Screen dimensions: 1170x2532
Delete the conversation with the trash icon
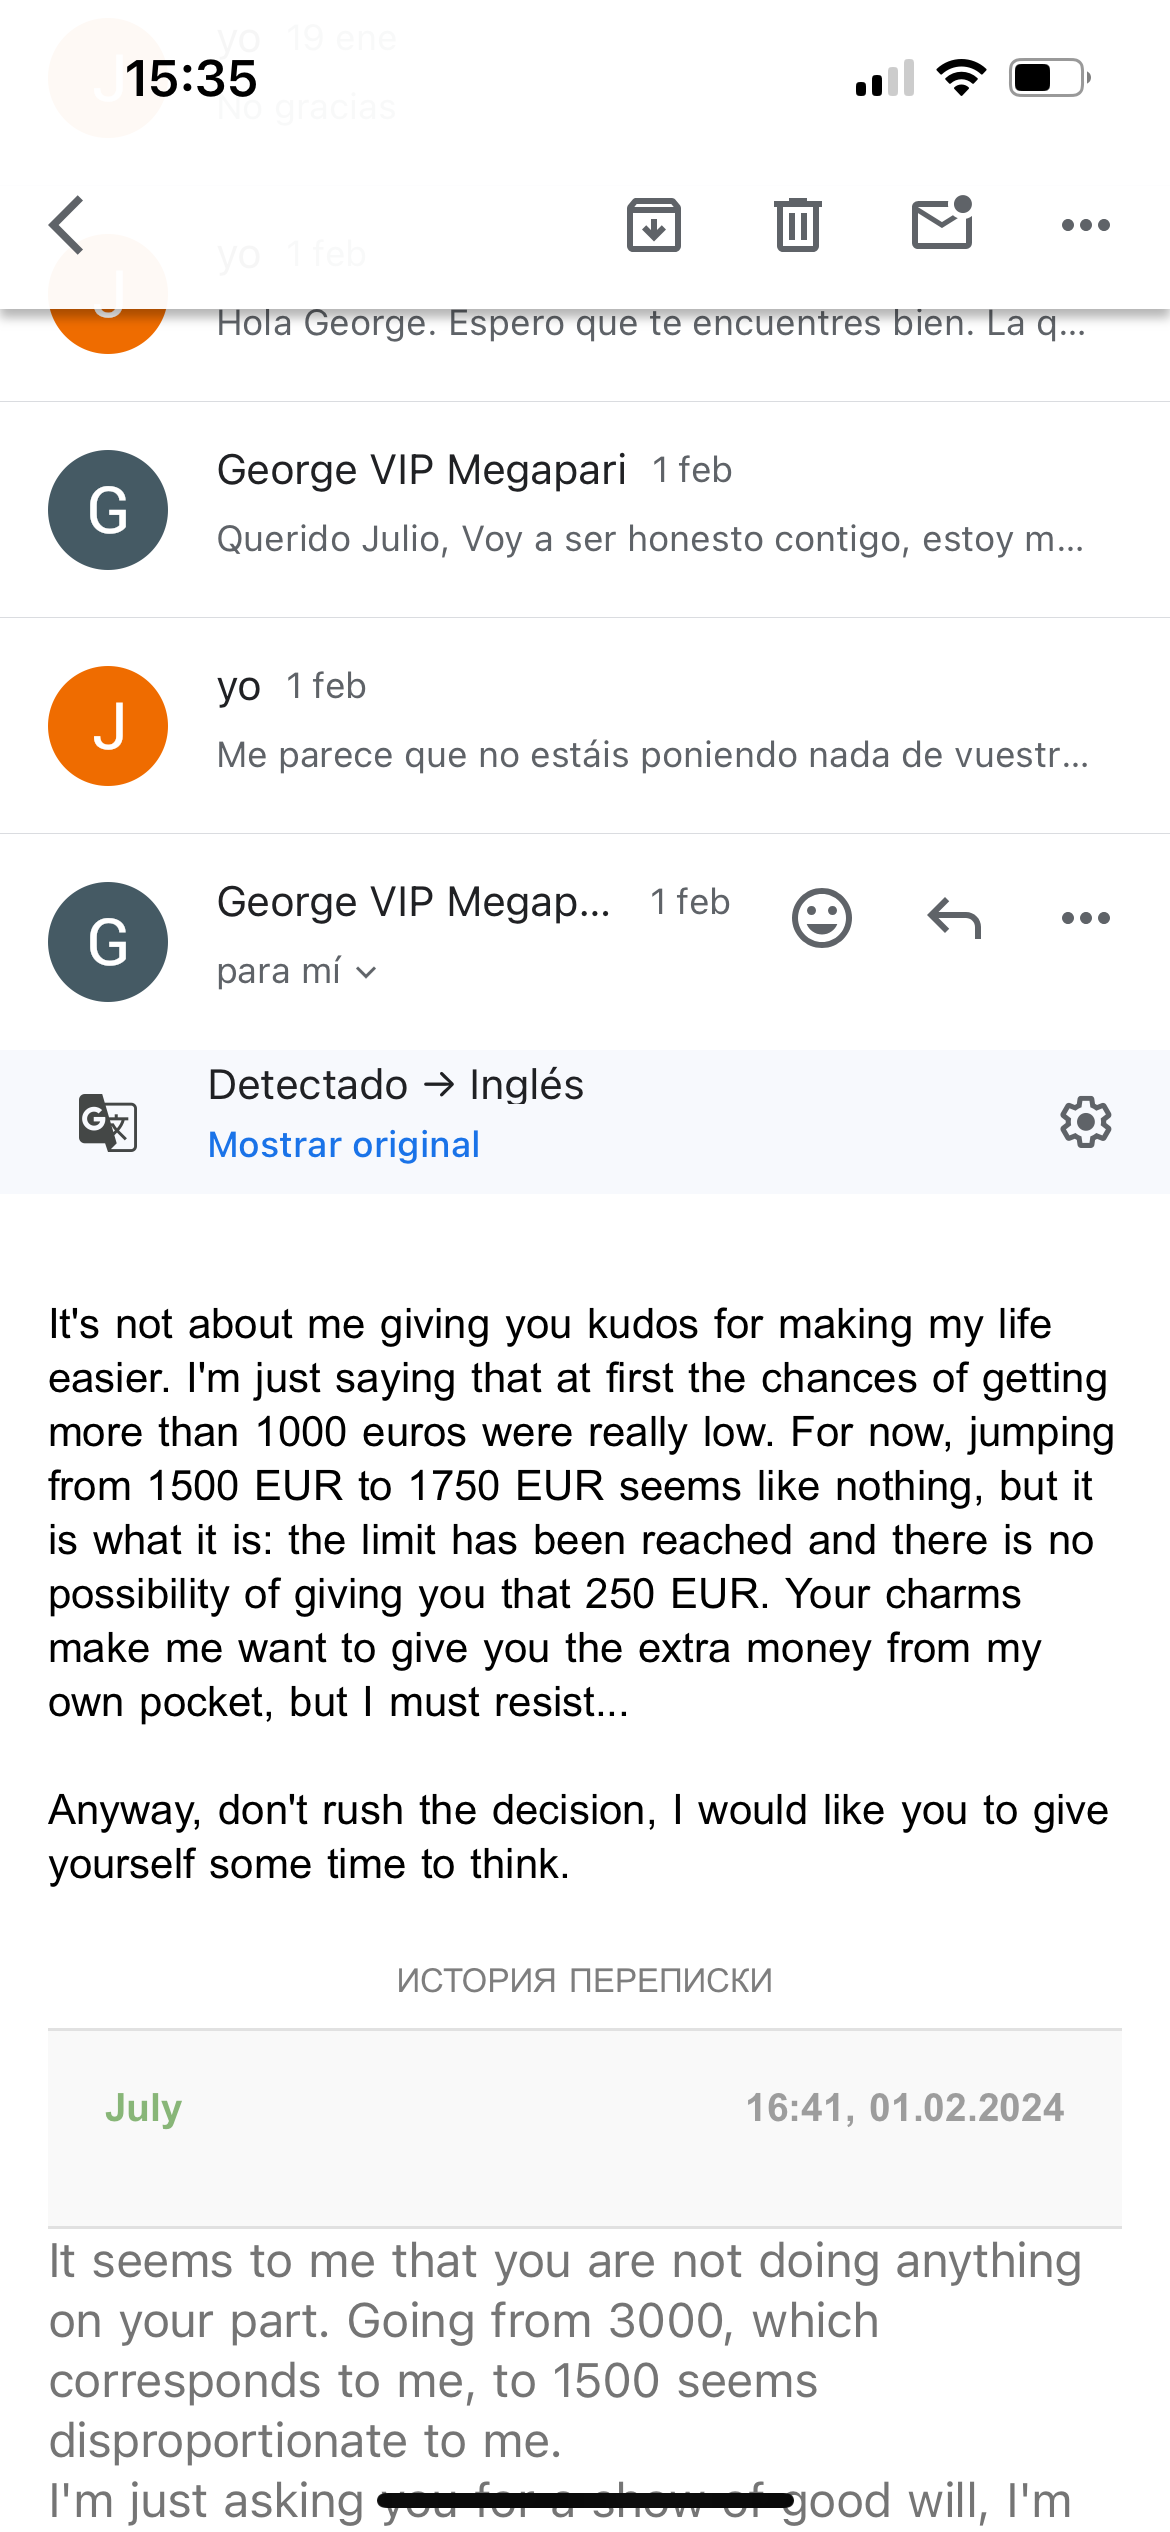tap(797, 225)
